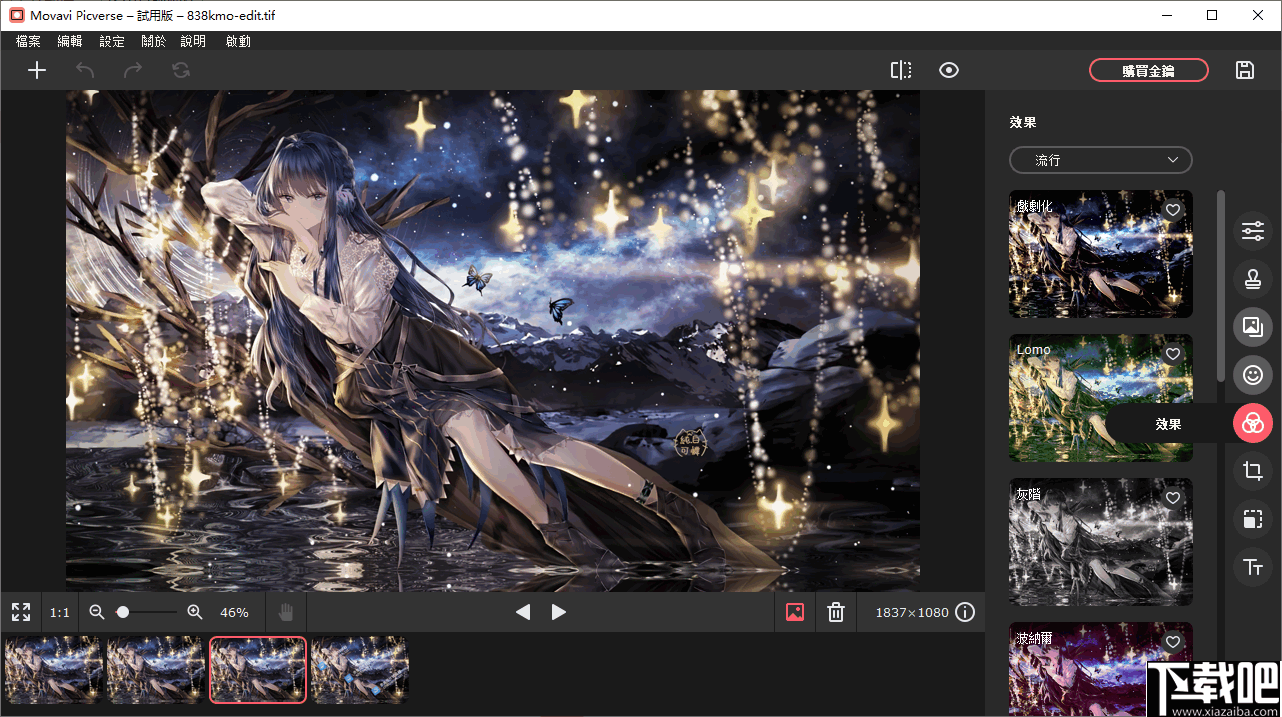Apply the 灰階 grayscale effect
Viewport: 1282px width, 717px height.
coord(1101,542)
